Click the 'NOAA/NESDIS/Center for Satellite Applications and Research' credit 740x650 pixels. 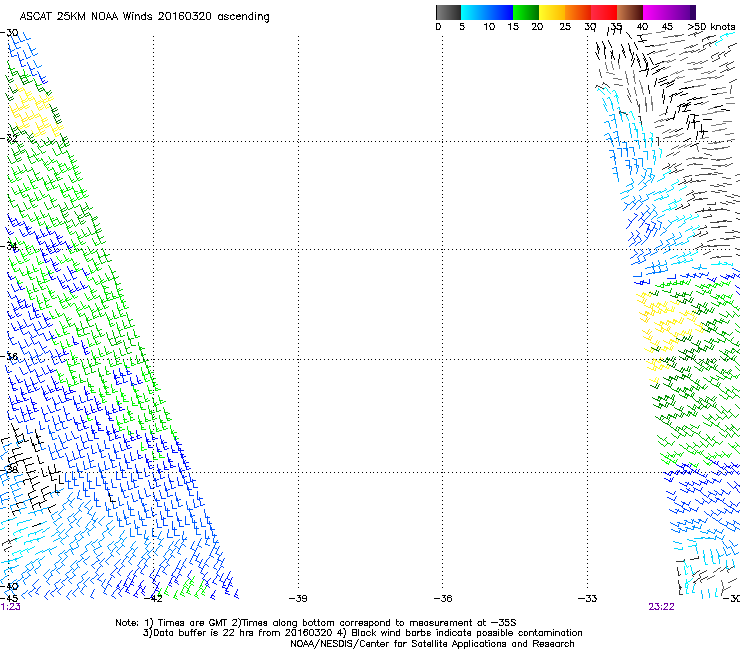point(432,644)
